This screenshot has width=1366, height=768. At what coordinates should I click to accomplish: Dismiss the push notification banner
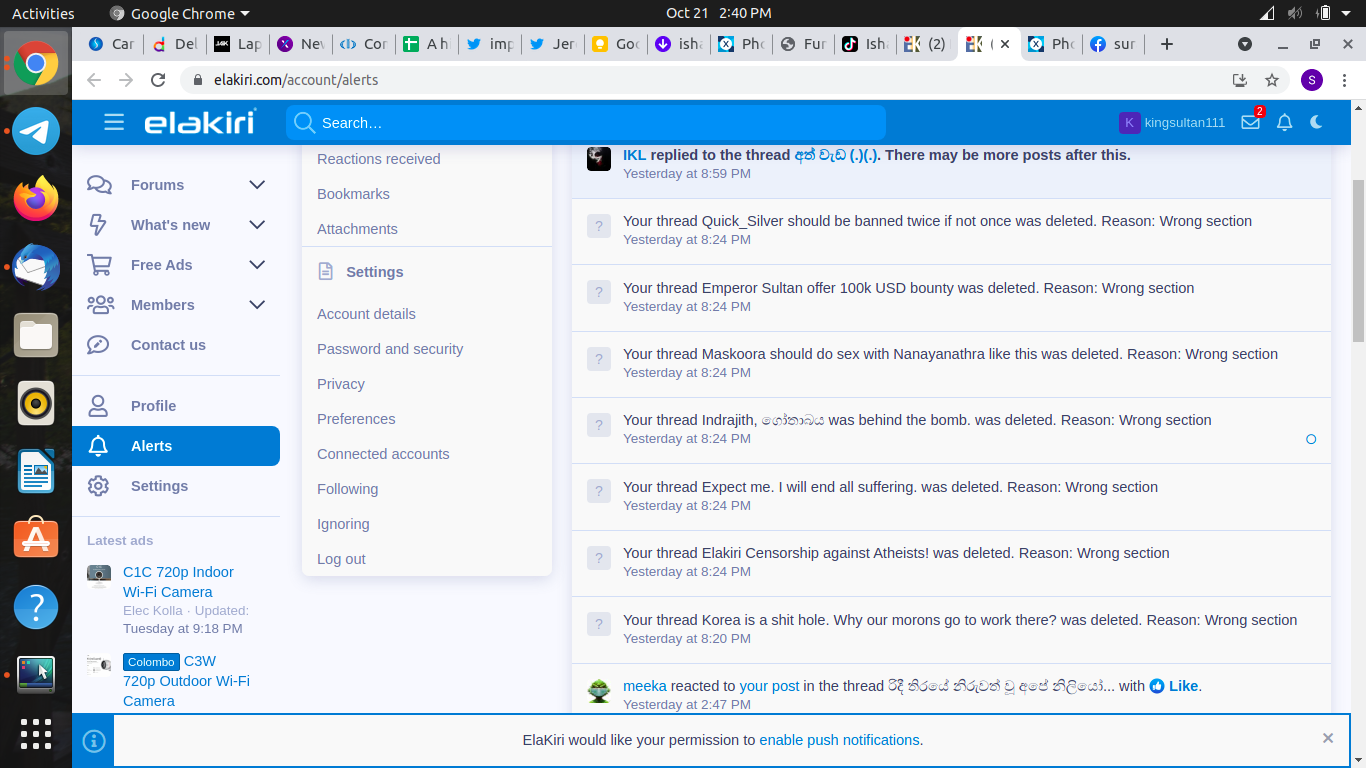1328,738
